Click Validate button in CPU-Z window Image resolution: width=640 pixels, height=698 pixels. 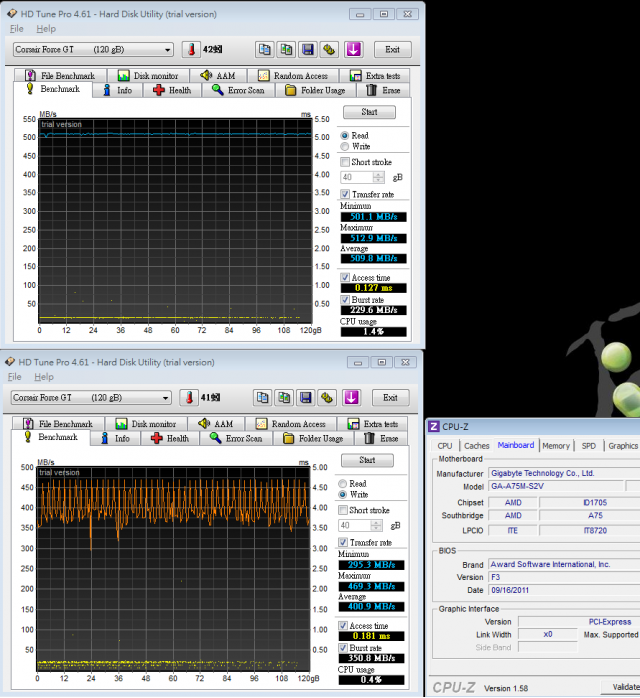pyautogui.click(x=621, y=687)
